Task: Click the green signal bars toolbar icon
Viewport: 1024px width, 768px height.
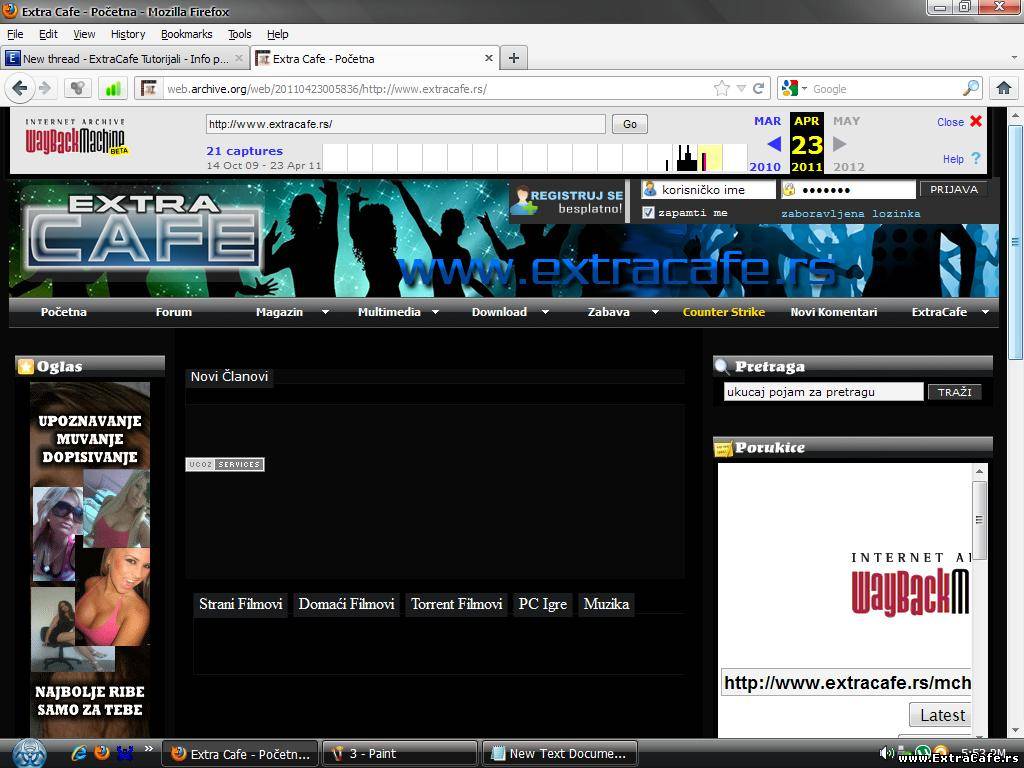Action: coord(113,88)
